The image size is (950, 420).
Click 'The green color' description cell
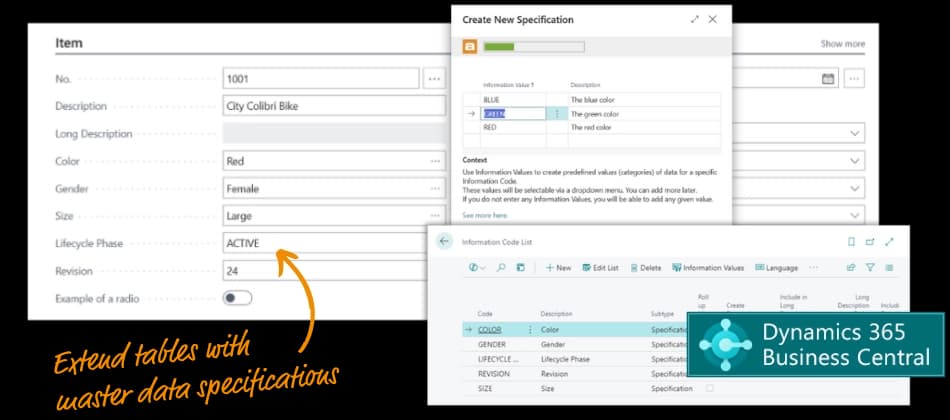pyautogui.click(x=644, y=113)
